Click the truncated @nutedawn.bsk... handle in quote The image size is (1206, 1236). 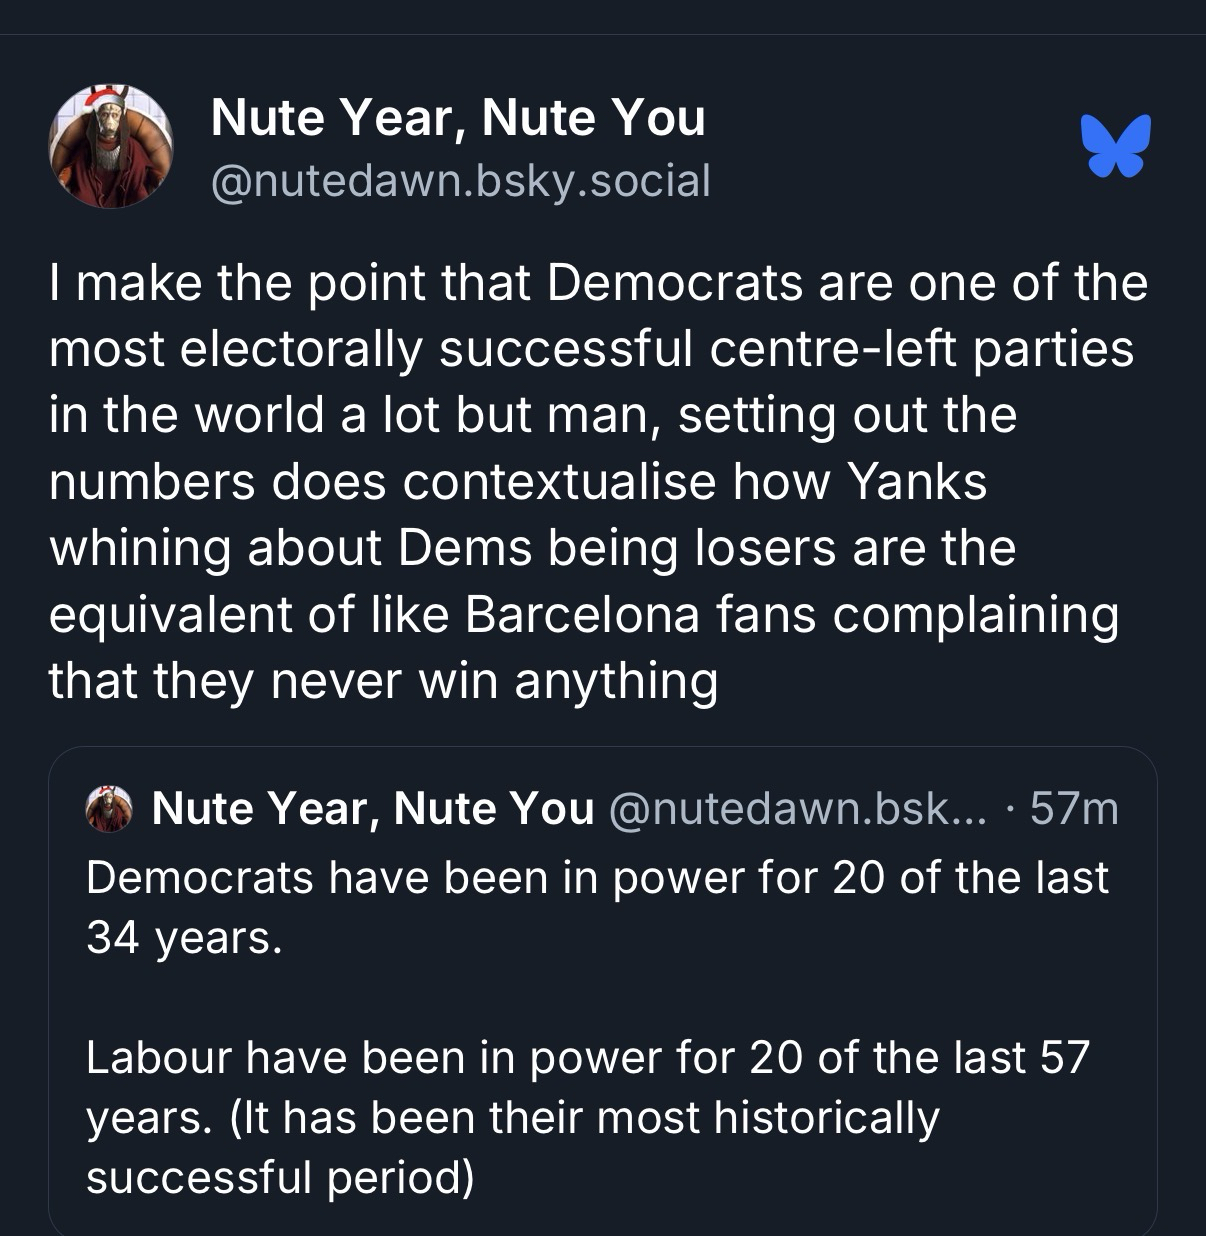pyautogui.click(x=796, y=808)
